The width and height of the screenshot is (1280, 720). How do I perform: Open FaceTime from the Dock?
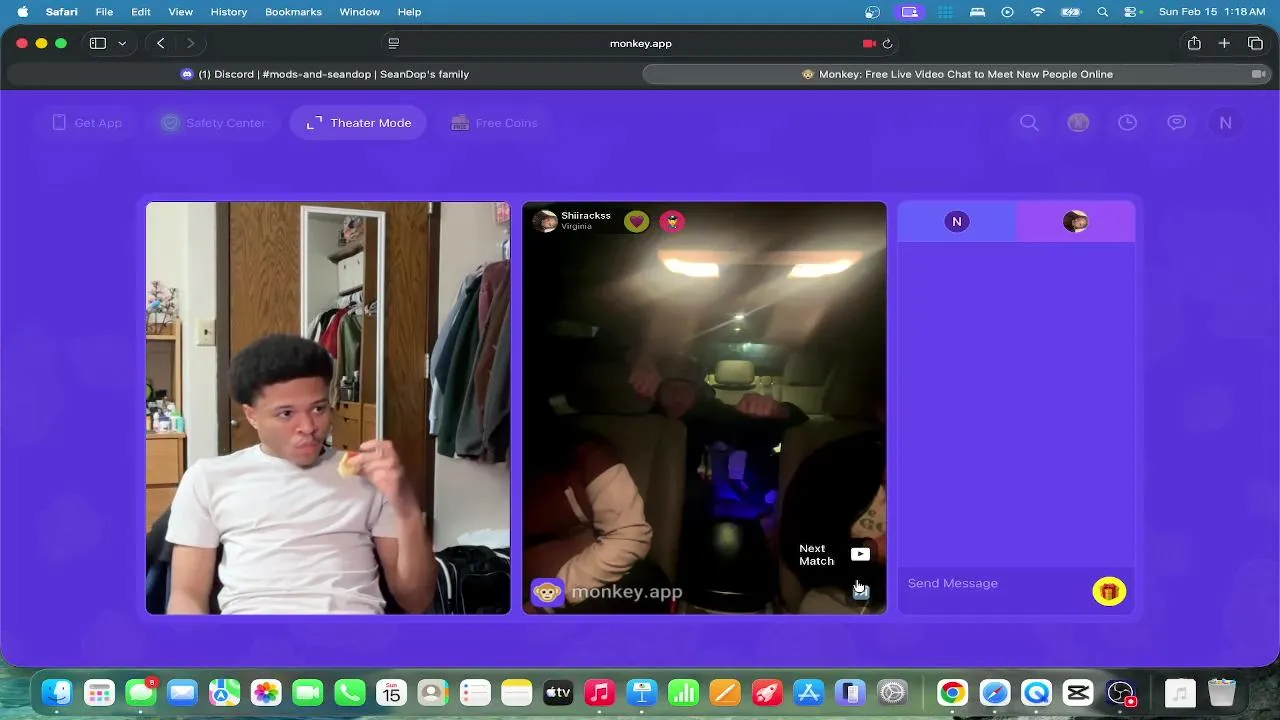pyautogui.click(x=308, y=692)
